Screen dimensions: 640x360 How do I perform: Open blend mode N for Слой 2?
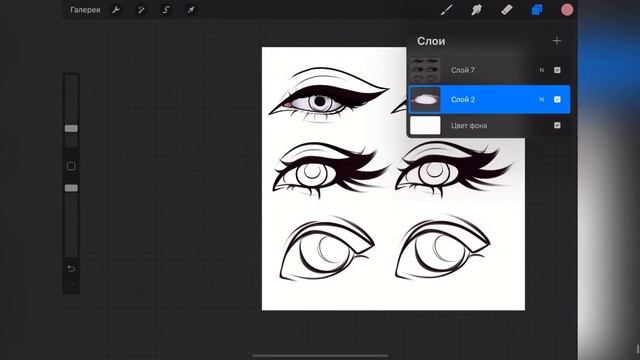point(542,99)
